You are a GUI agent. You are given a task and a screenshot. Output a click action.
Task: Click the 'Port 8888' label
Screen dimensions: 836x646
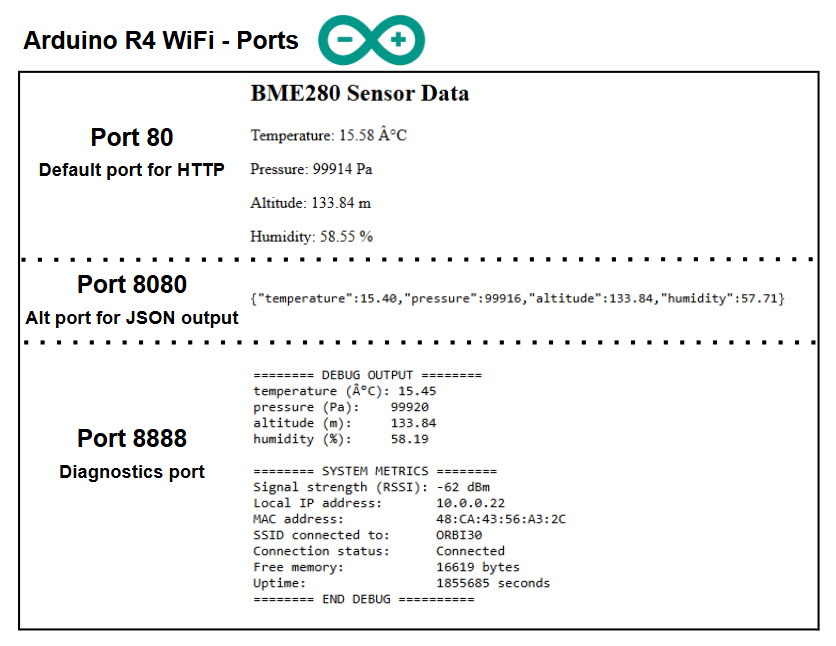[x=131, y=438]
